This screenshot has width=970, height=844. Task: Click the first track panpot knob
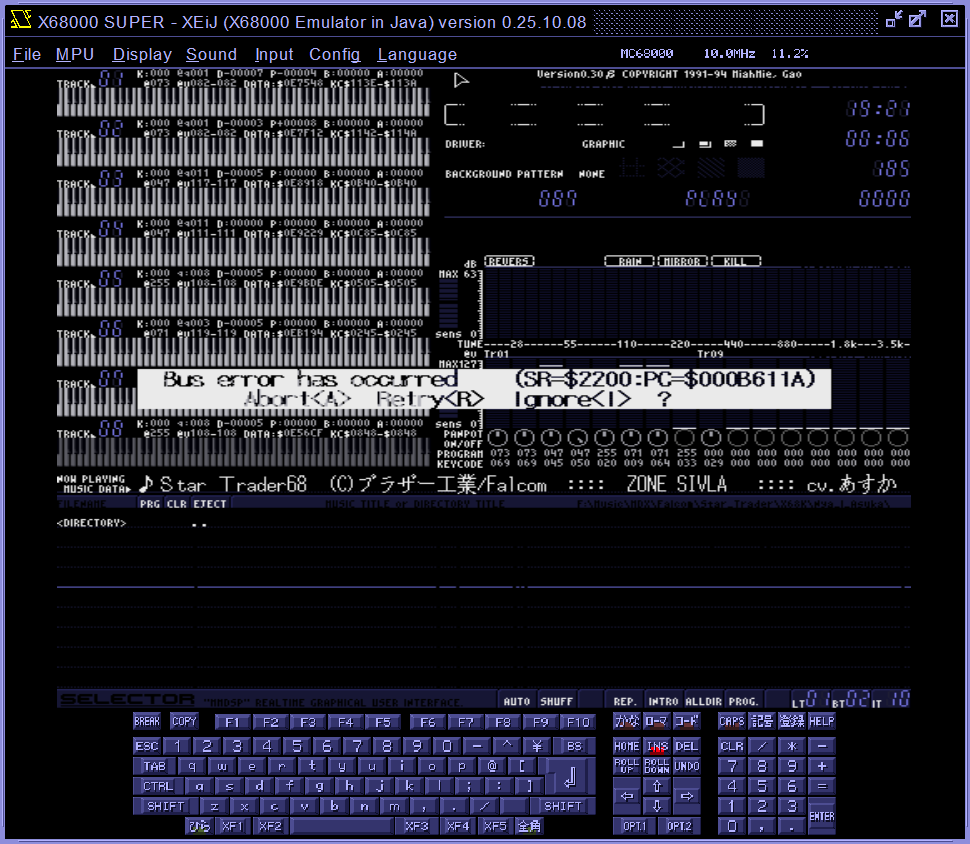coord(497,438)
